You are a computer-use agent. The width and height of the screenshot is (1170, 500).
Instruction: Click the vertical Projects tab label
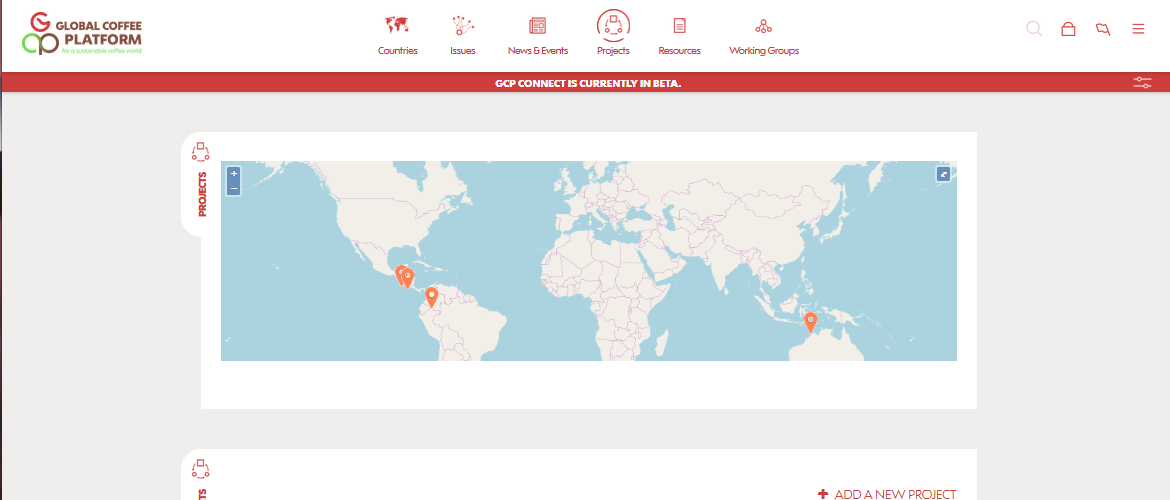(202, 194)
